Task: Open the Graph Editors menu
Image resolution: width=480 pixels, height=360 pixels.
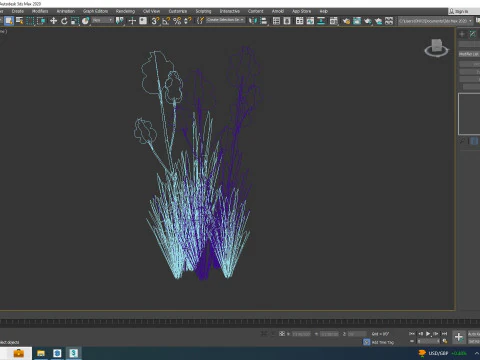Action: pyautogui.click(x=95, y=11)
